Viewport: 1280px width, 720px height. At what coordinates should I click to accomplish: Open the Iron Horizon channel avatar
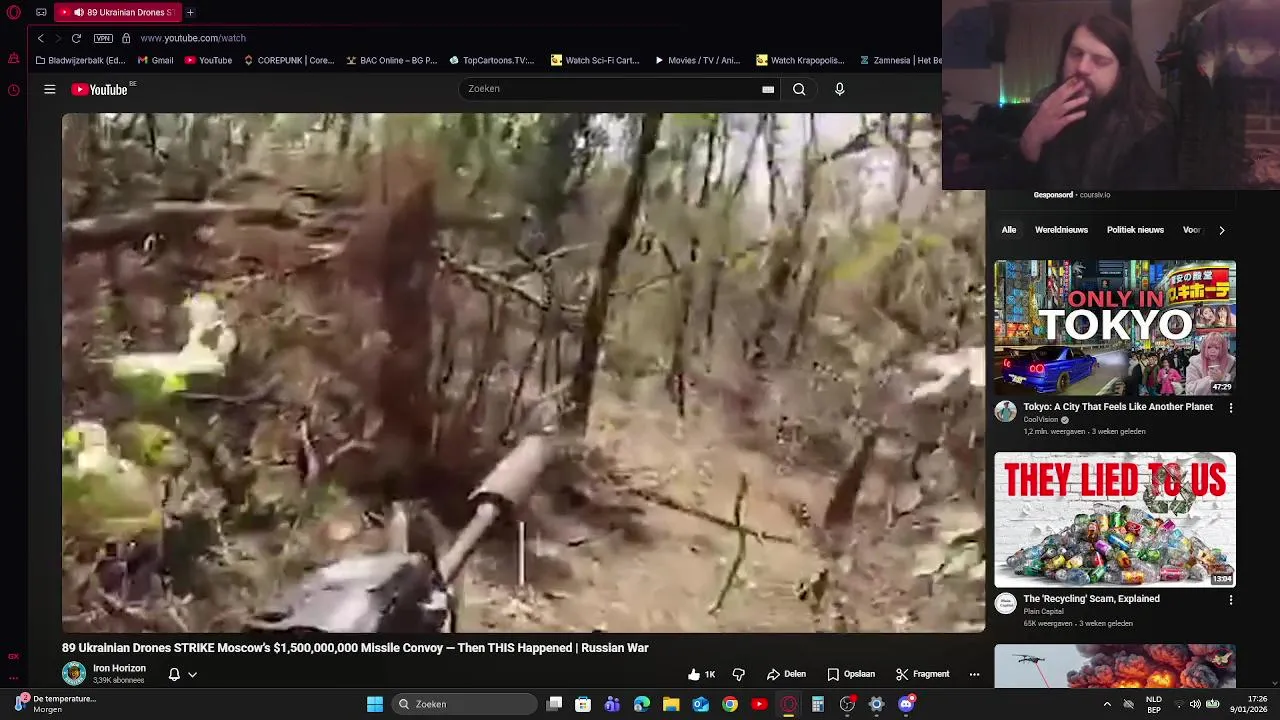tap(74, 674)
